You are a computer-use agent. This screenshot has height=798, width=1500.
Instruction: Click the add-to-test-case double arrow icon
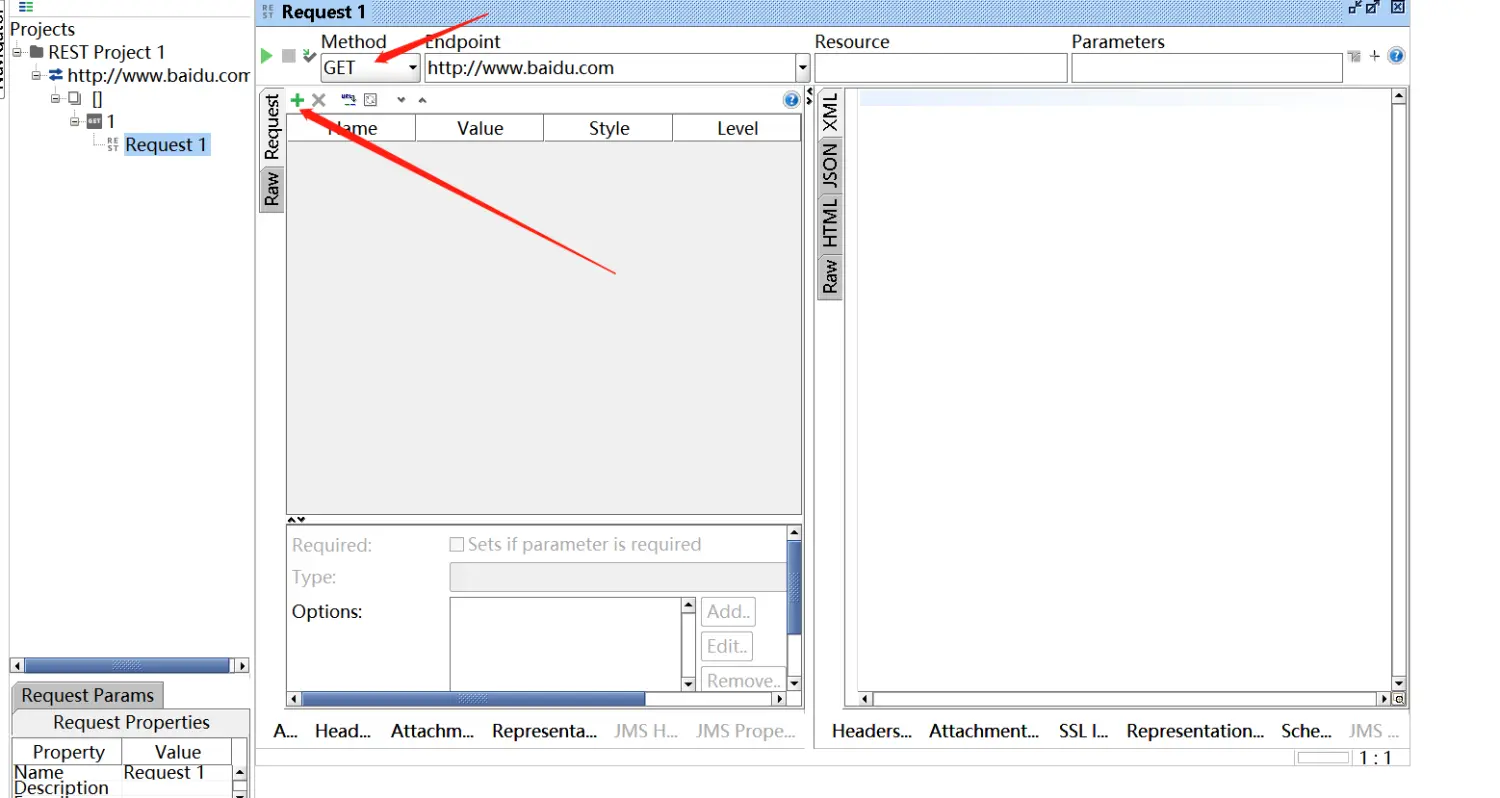[x=309, y=56]
